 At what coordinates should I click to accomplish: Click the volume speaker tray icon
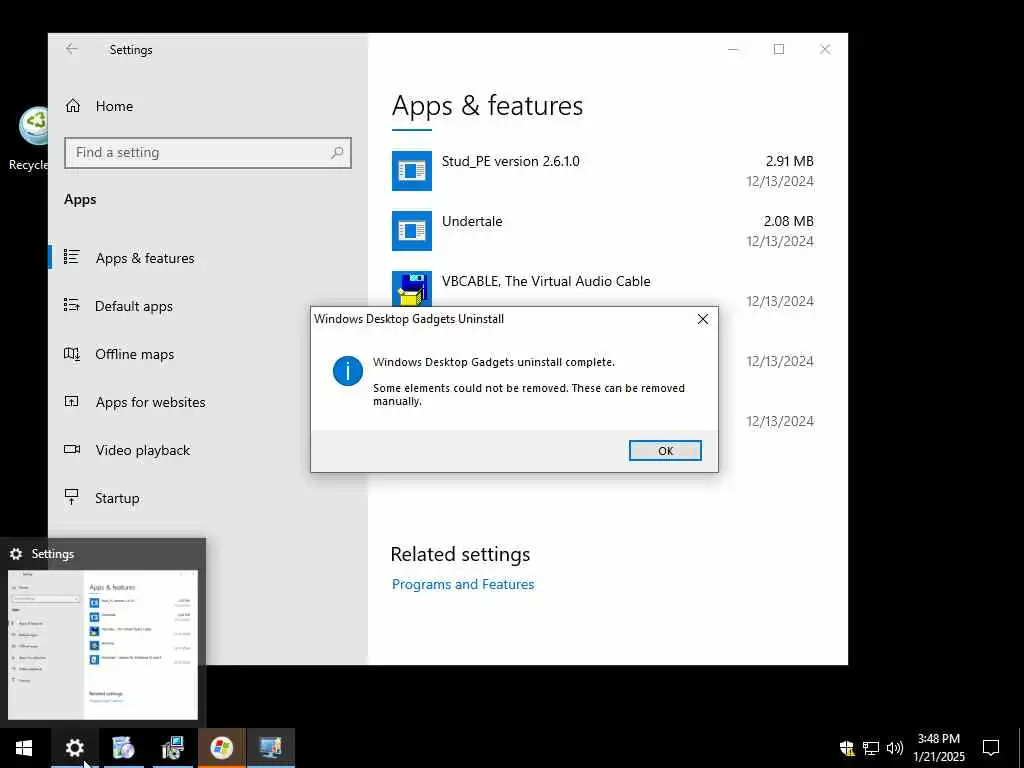[x=895, y=748]
